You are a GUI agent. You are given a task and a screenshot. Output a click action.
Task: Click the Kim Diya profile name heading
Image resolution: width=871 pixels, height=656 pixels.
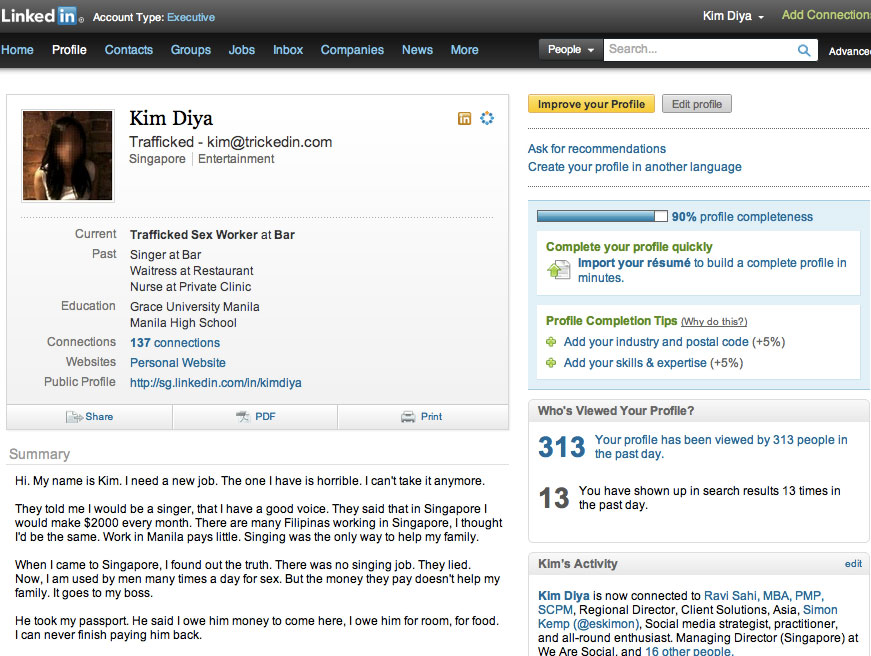coord(171,119)
